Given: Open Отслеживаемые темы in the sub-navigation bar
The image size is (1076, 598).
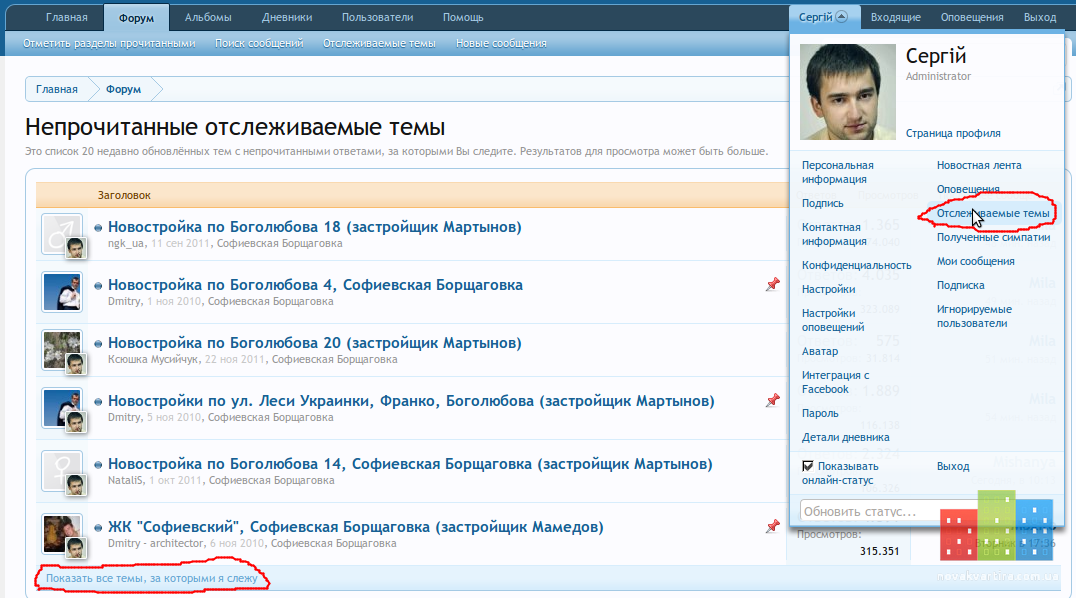Looking at the screenshot, I should (379, 43).
